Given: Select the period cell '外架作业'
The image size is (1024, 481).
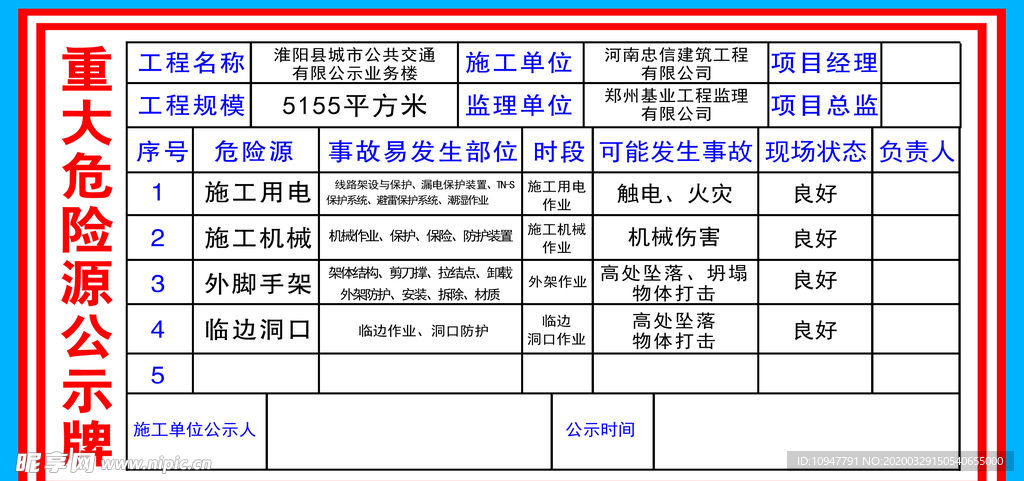Looking at the screenshot, I should point(557,282).
